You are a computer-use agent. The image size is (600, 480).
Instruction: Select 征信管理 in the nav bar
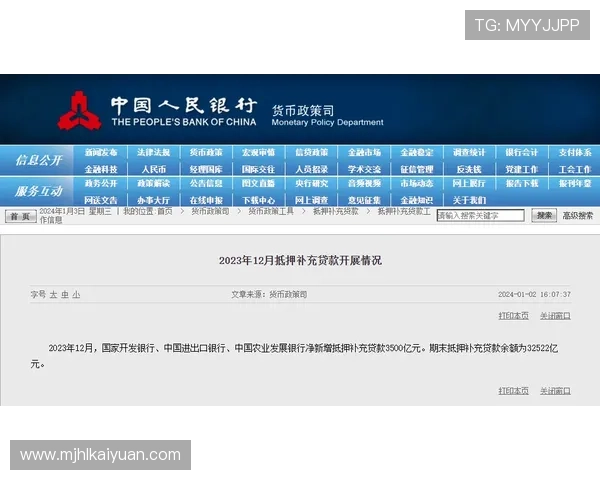(x=417, y=169)
